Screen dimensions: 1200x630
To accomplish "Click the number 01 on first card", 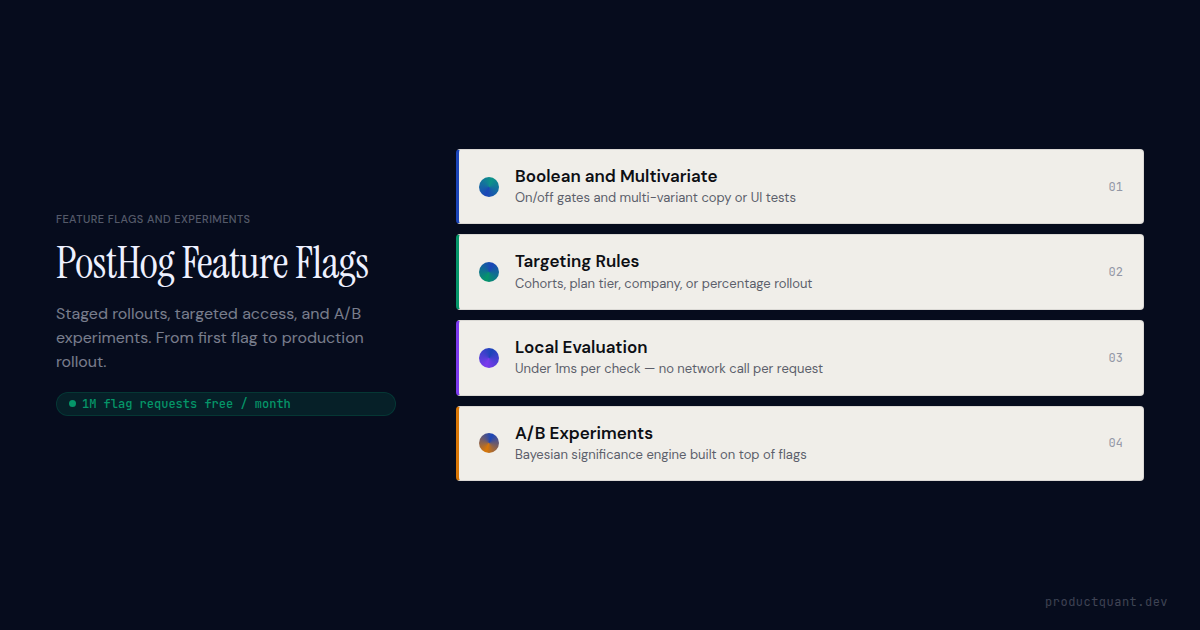I will [1115, 187].
